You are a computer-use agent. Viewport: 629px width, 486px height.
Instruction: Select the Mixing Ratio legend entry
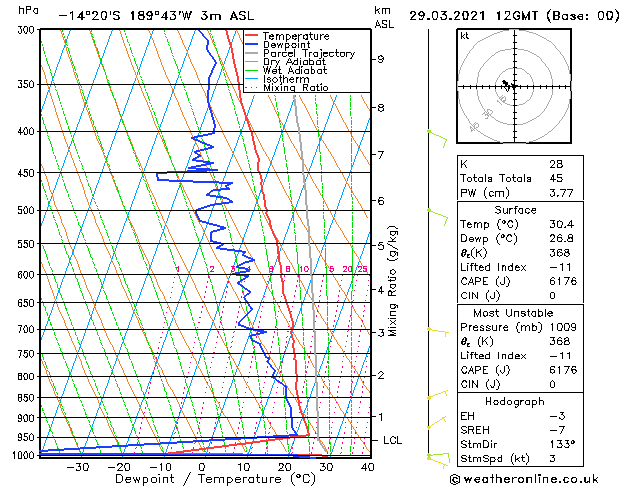pos(295,88)
